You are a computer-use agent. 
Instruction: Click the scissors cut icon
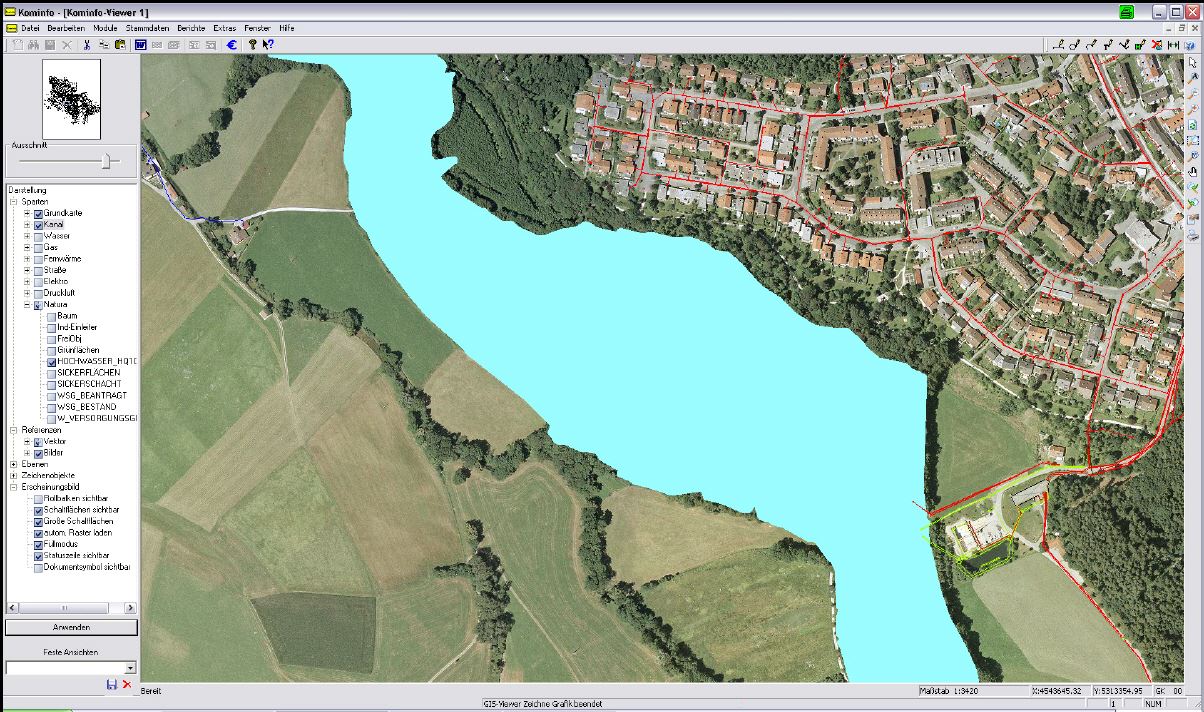[x=87, y=44]
